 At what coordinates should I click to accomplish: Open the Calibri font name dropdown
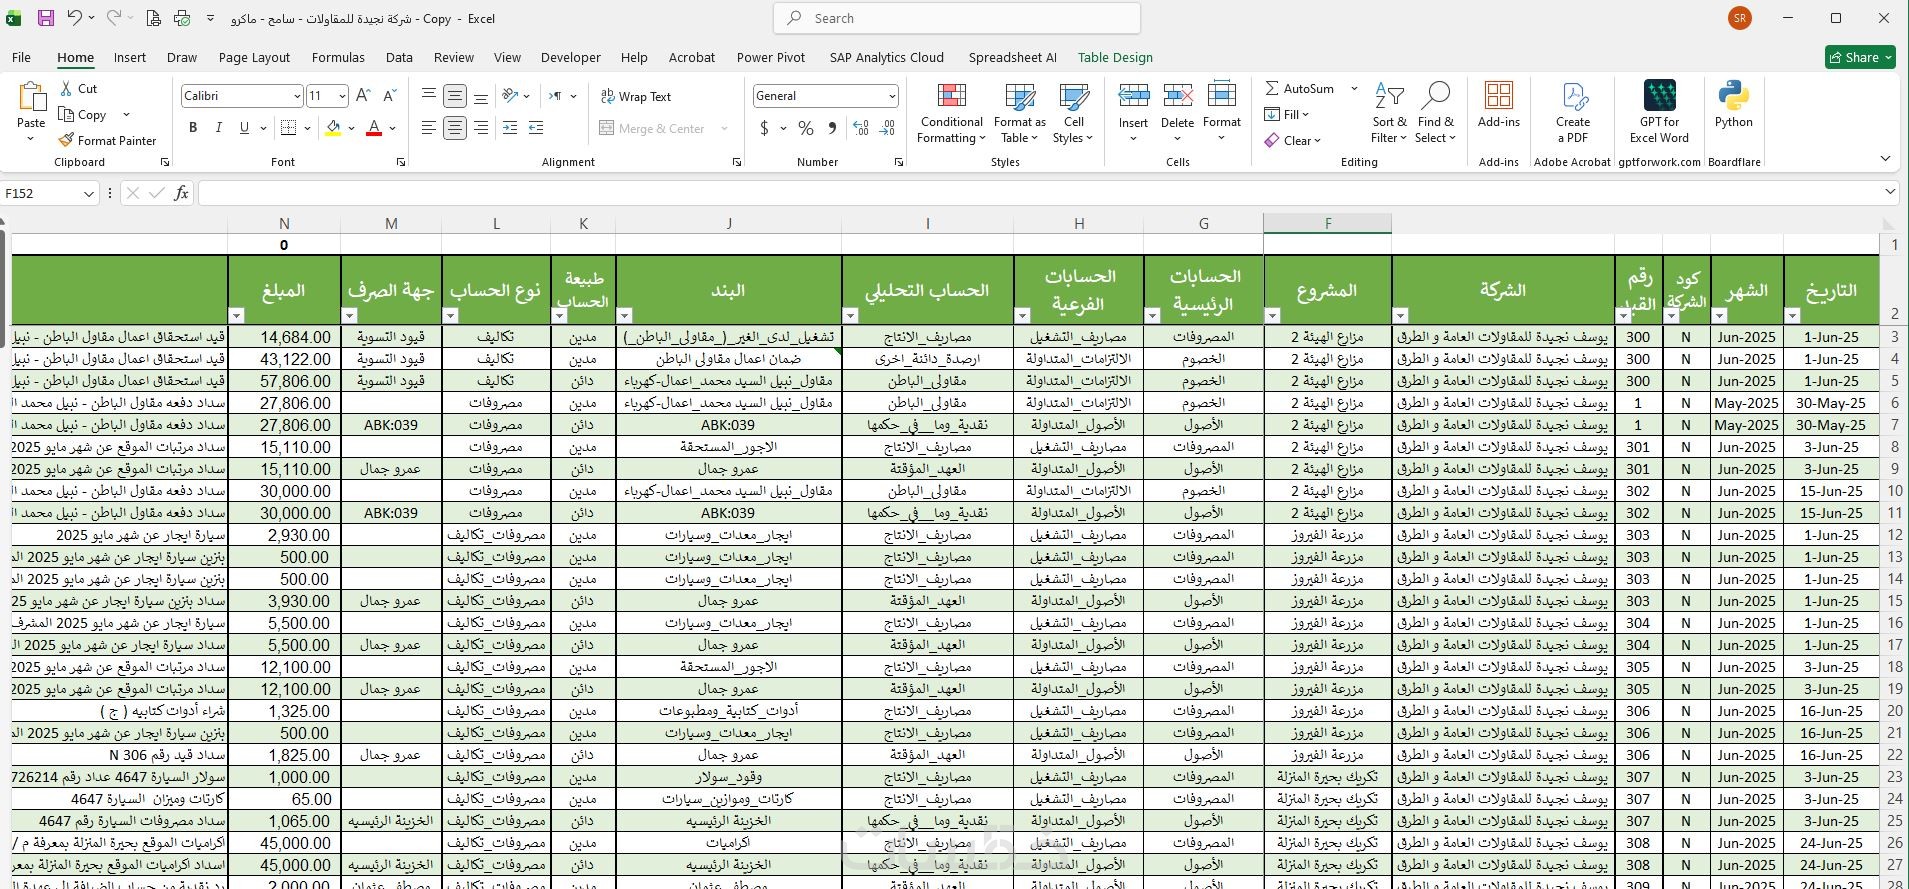tap(298, 96)
